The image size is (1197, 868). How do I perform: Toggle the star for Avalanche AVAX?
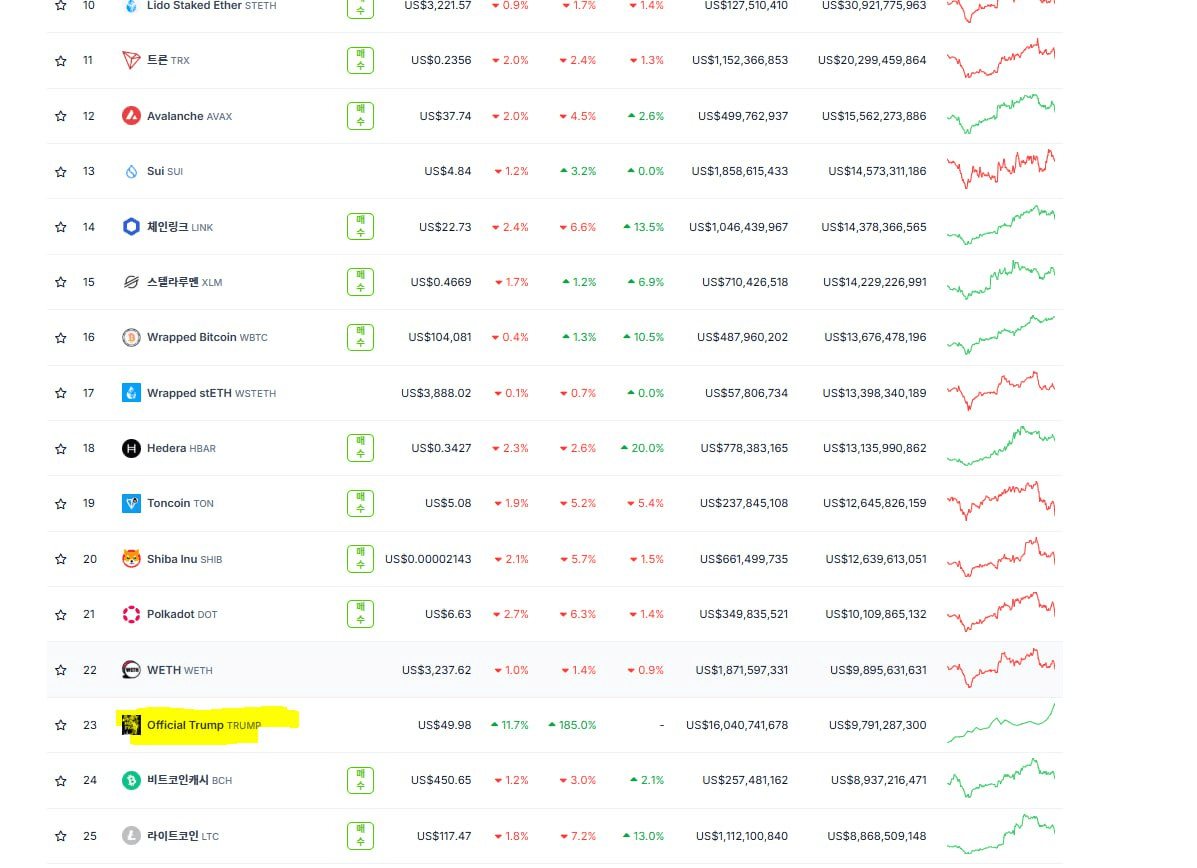(x=61, y=116)
